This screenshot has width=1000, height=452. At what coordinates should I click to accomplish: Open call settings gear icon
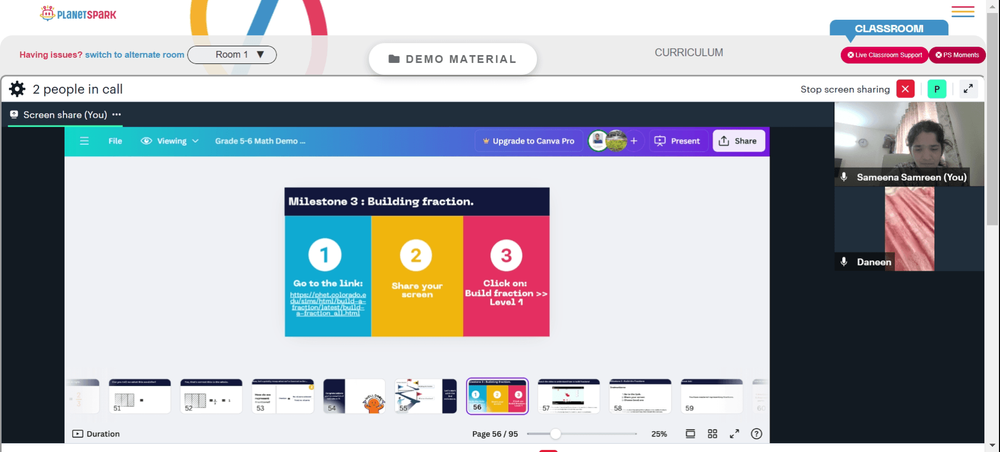coord(17,89)
